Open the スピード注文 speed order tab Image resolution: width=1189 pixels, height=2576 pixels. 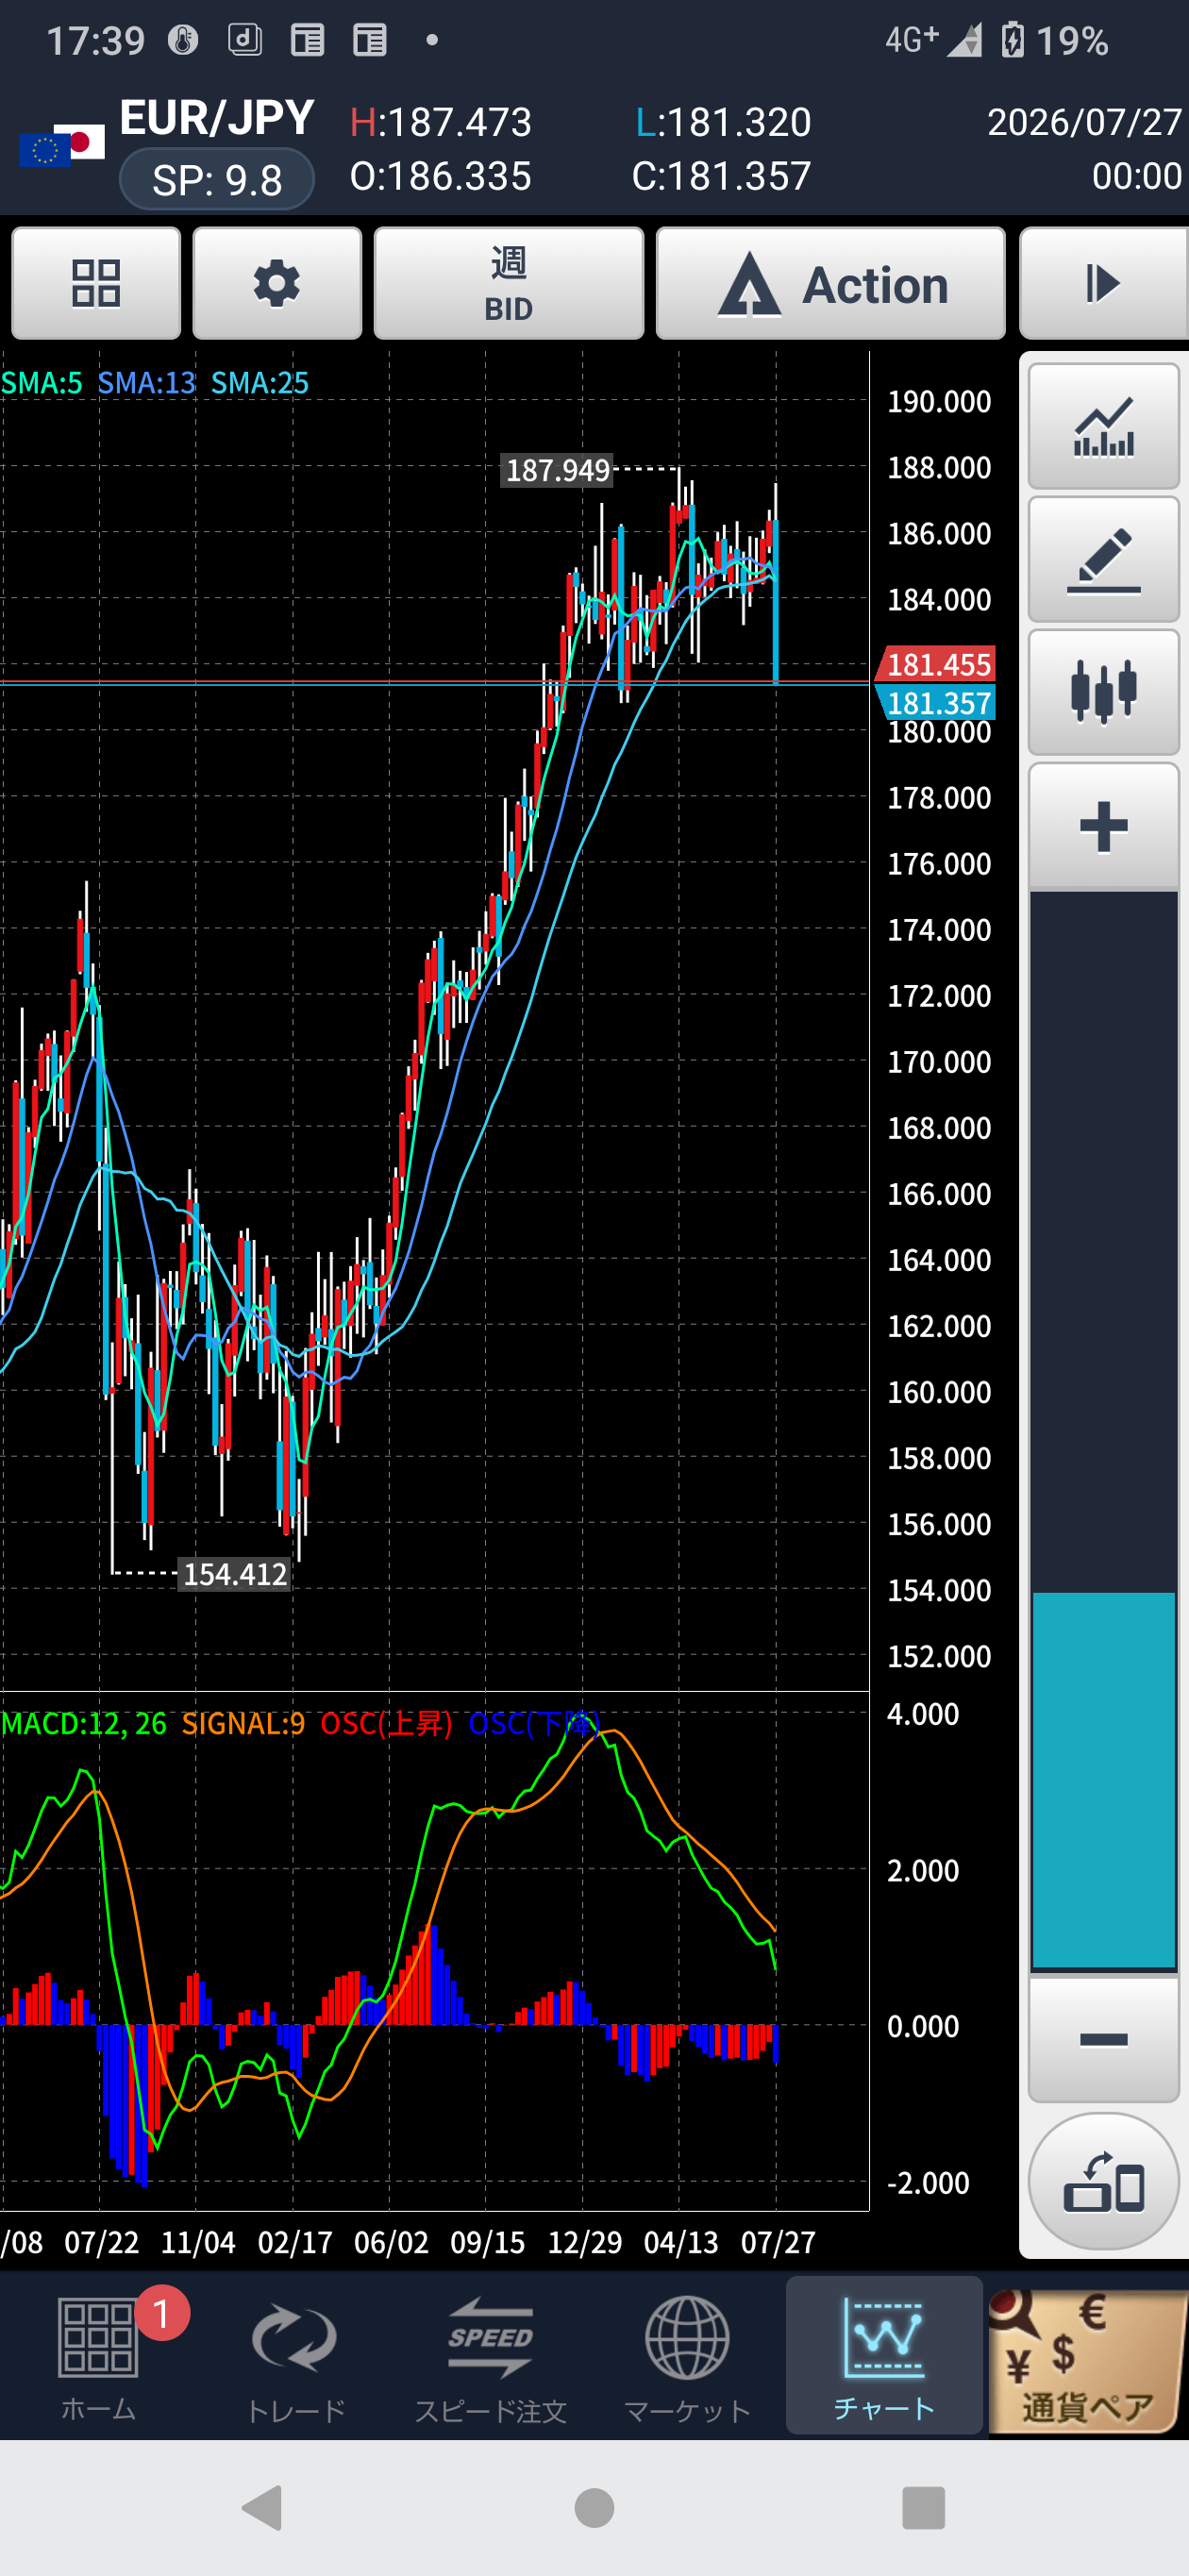491,2356
